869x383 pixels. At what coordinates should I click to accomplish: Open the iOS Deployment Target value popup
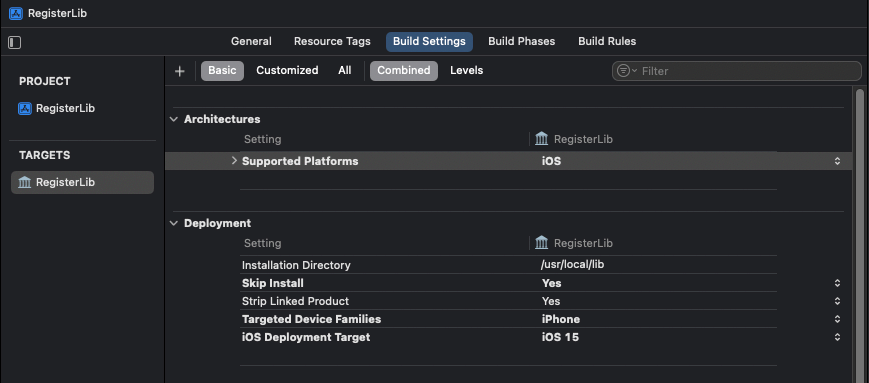(x=837, y=337)
